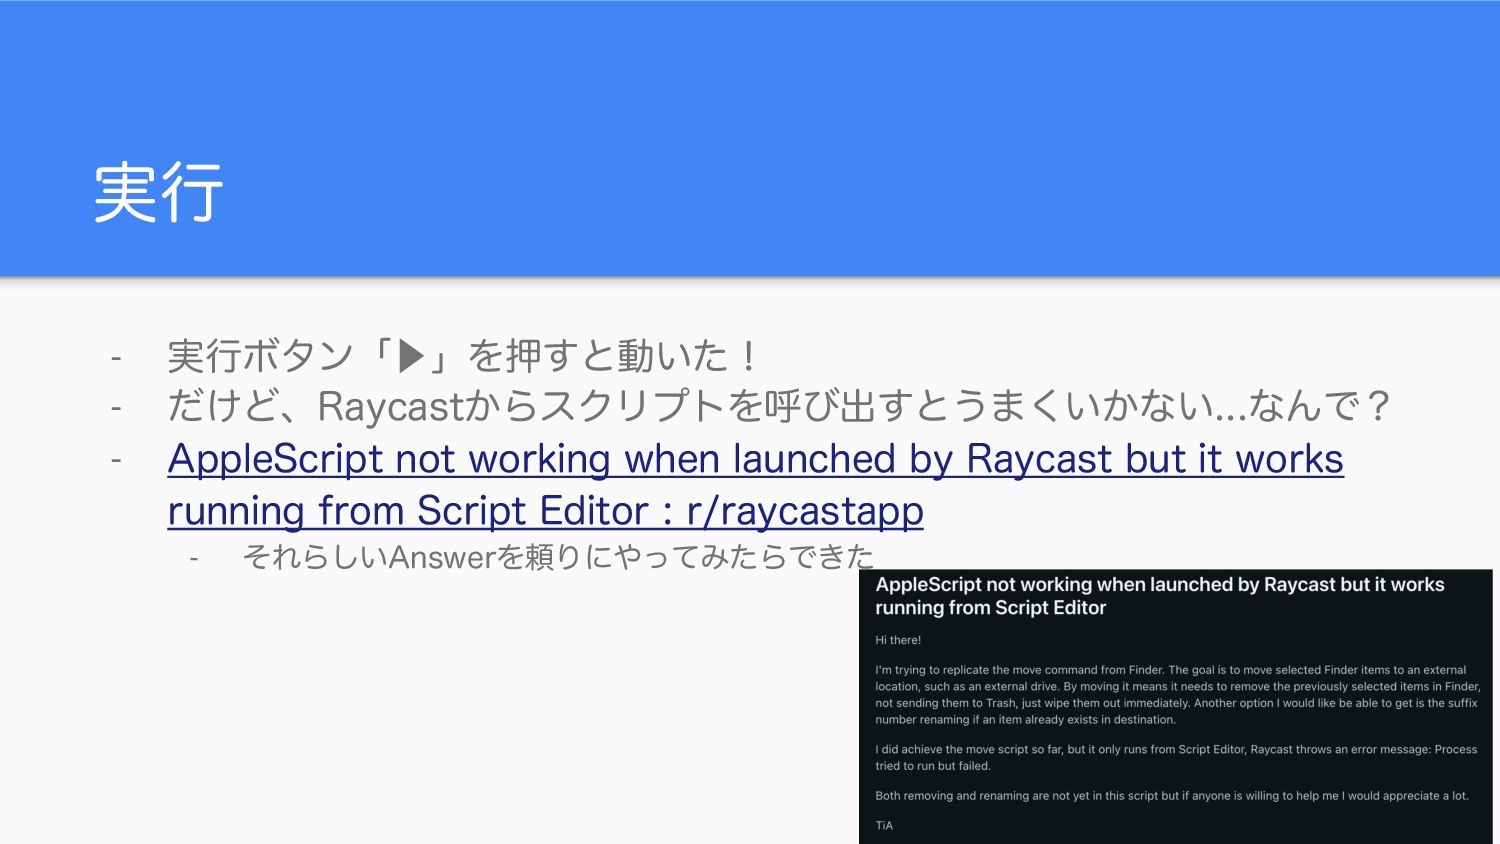Image resolution: width=1500 pixels, height=844 pixels.
Task: Click the slide title 実行
Action: [x=158, y=192]
